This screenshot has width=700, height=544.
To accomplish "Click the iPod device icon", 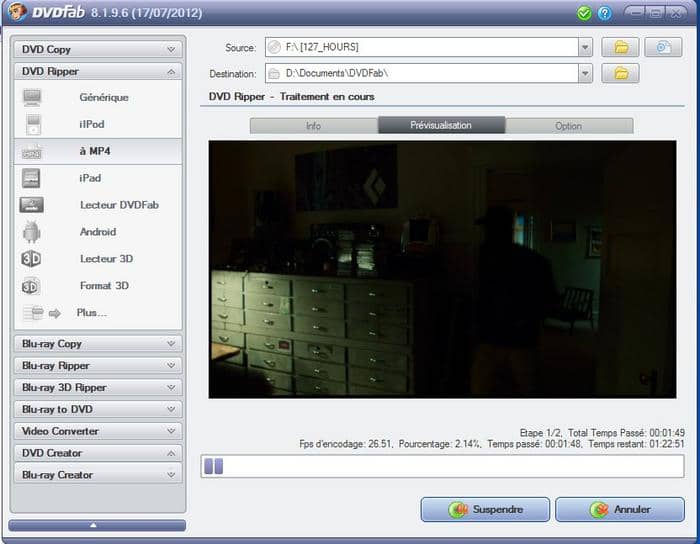I will (33, 125).
